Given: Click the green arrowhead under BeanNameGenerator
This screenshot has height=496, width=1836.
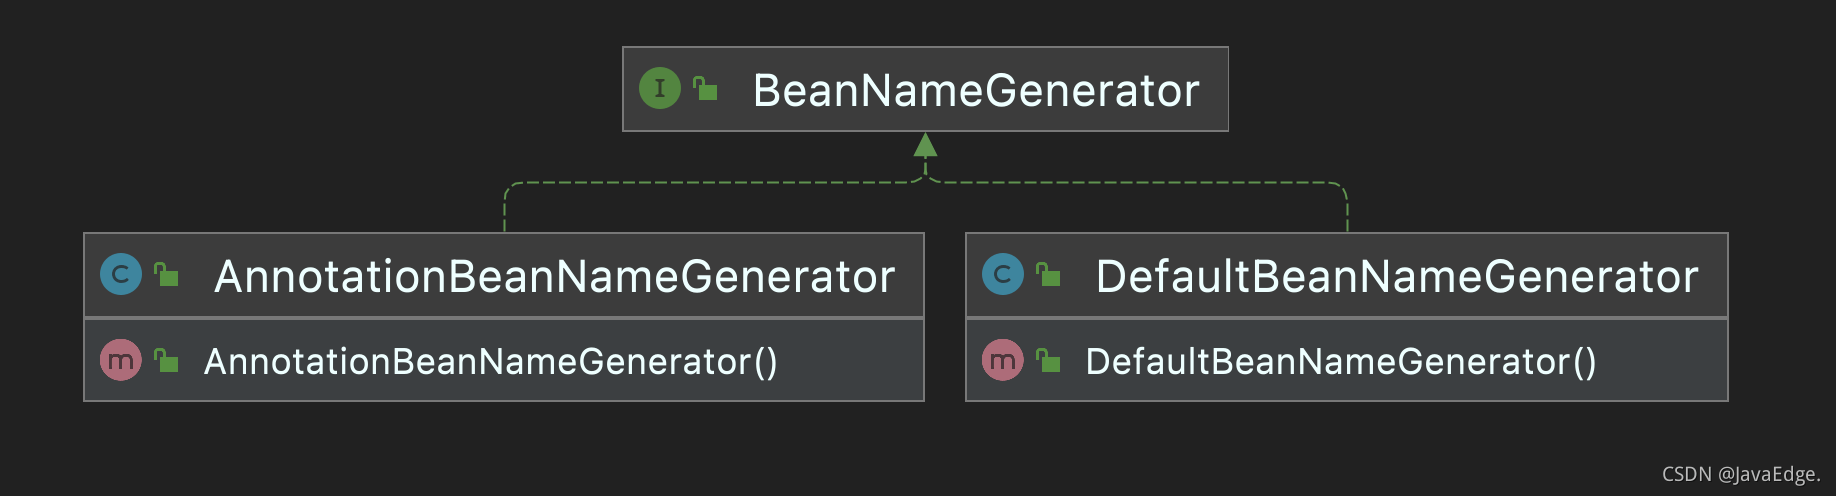Looking at the screenshot, I should pos(926,146).
